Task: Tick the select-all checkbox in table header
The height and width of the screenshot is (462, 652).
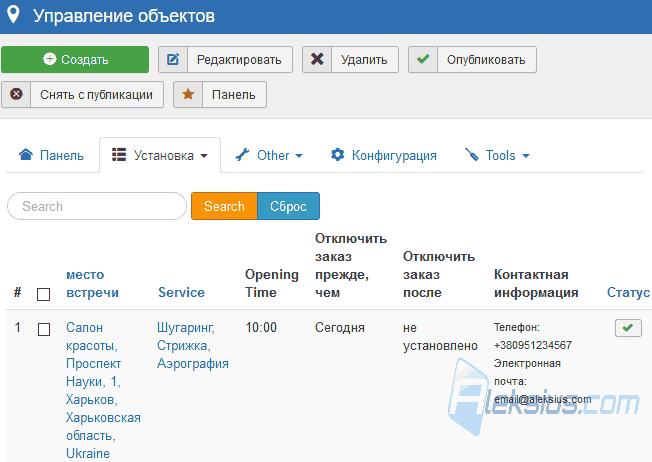Action: pos(44,294)
